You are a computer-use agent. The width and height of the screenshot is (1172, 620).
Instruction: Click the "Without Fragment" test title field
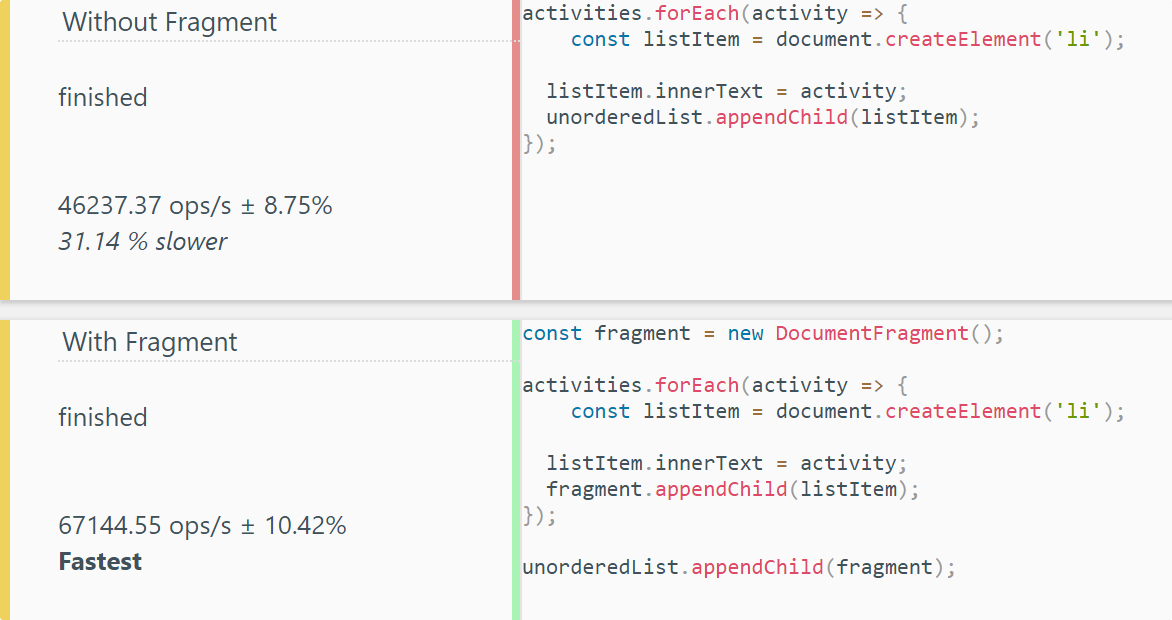click(x=170, y=22)
